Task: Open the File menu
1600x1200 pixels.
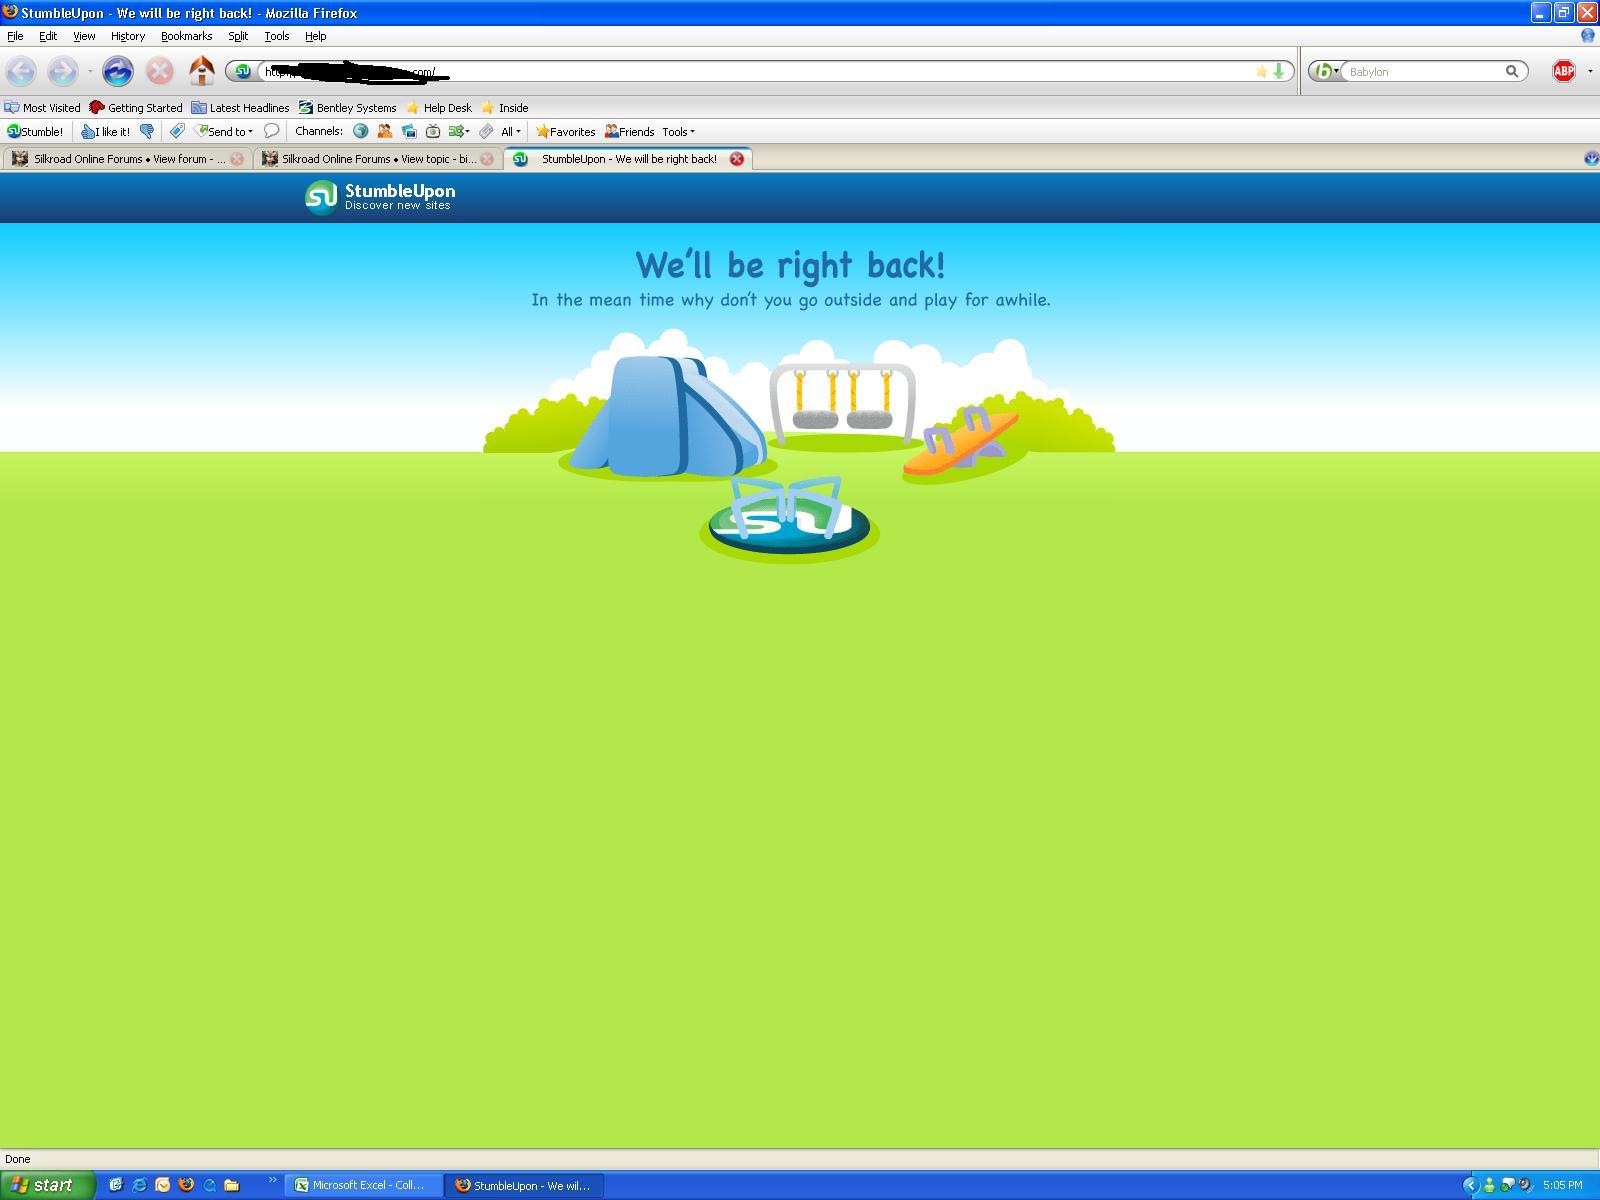Action: [15, 36]
